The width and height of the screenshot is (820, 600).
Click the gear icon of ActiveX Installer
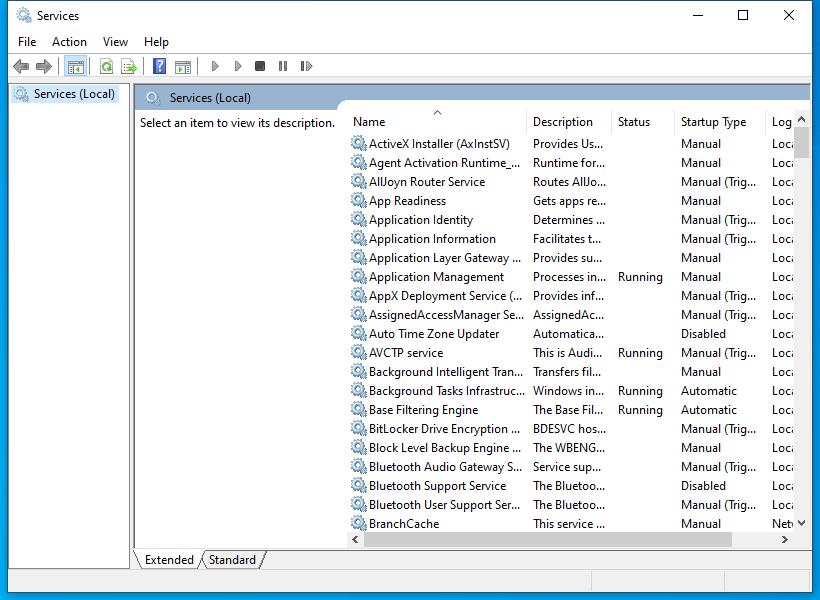[x=358, y=143]
